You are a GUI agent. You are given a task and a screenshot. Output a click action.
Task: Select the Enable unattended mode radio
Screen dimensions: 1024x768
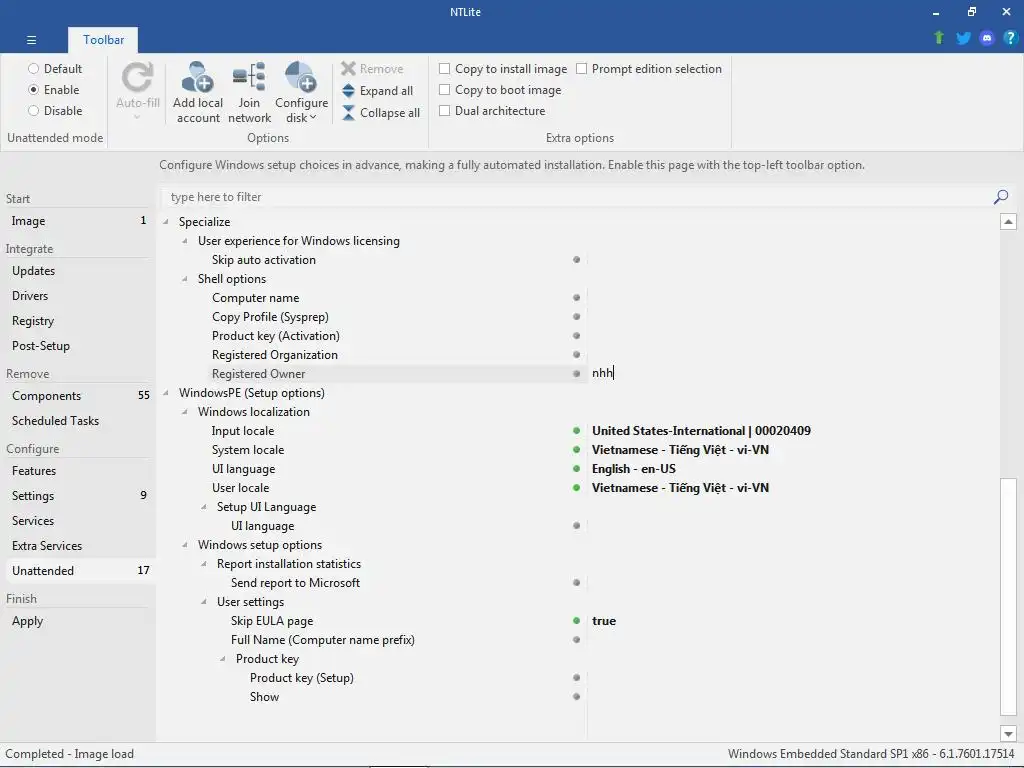(x=33, y=89)
